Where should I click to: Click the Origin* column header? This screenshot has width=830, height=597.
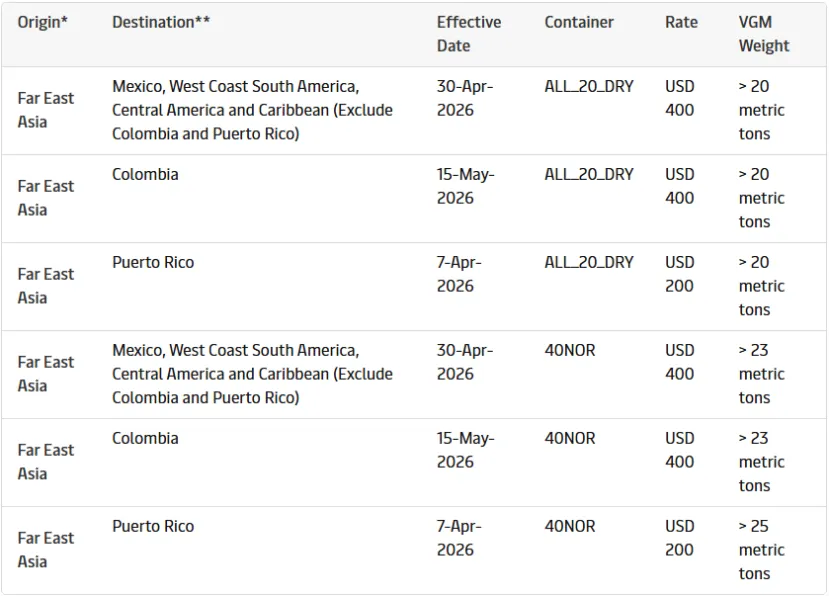43,22
